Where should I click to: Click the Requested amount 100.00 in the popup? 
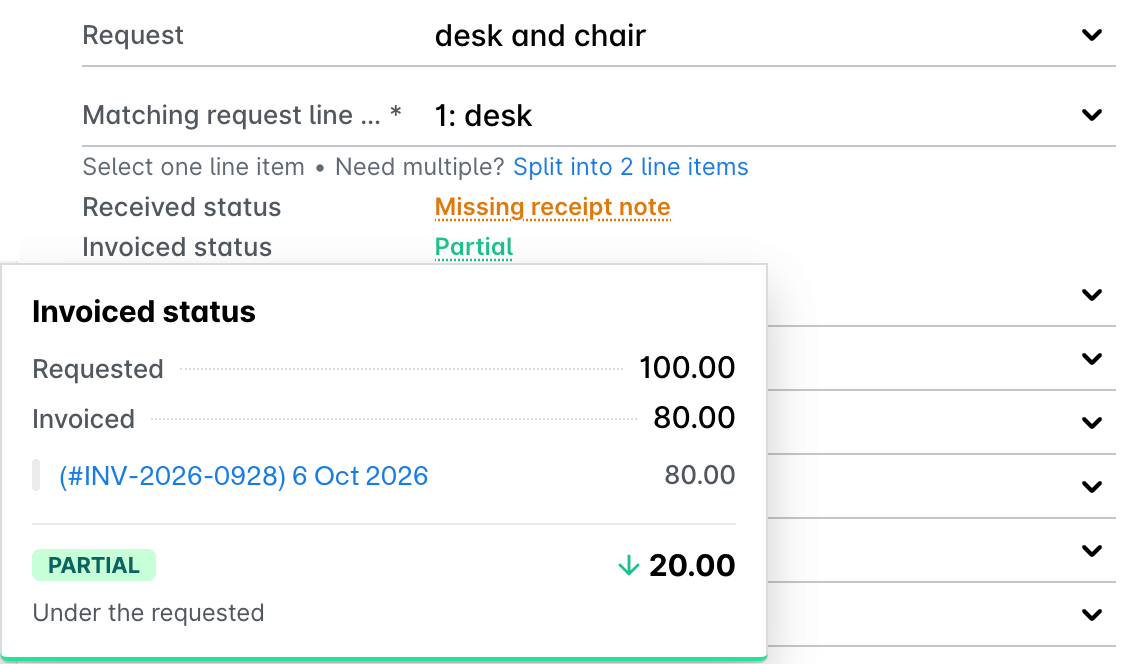point(688,368)
